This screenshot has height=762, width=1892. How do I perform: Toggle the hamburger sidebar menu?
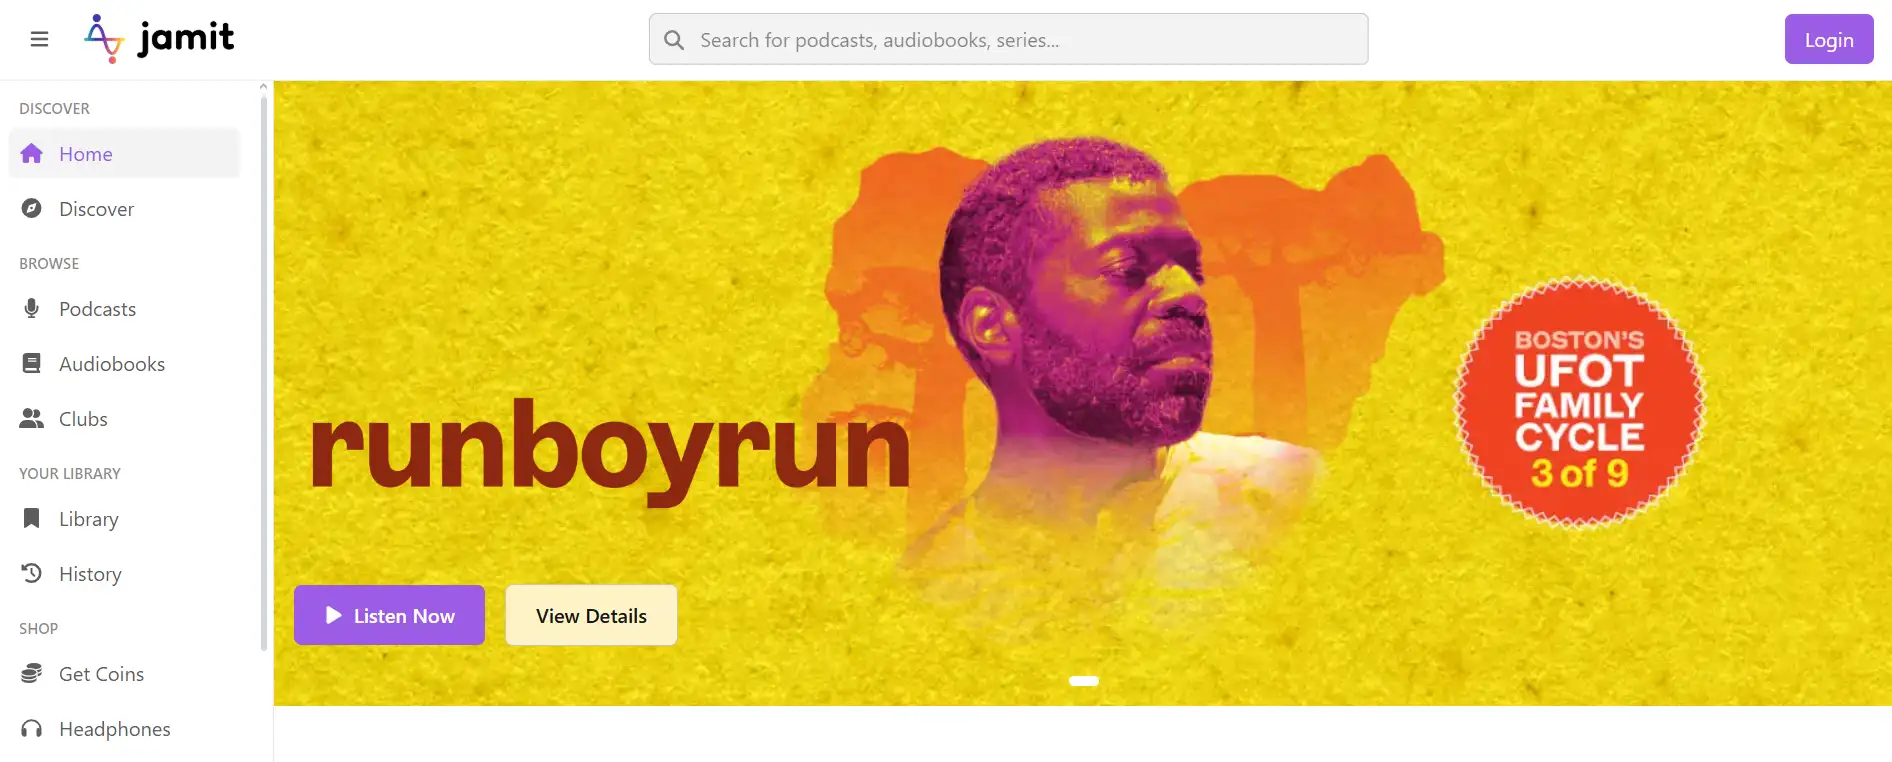tap(39, 39)
